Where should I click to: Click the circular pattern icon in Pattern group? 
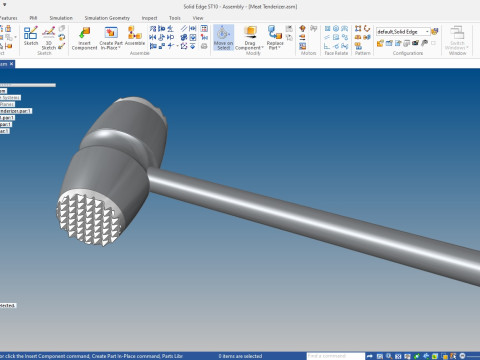point(367,29)
